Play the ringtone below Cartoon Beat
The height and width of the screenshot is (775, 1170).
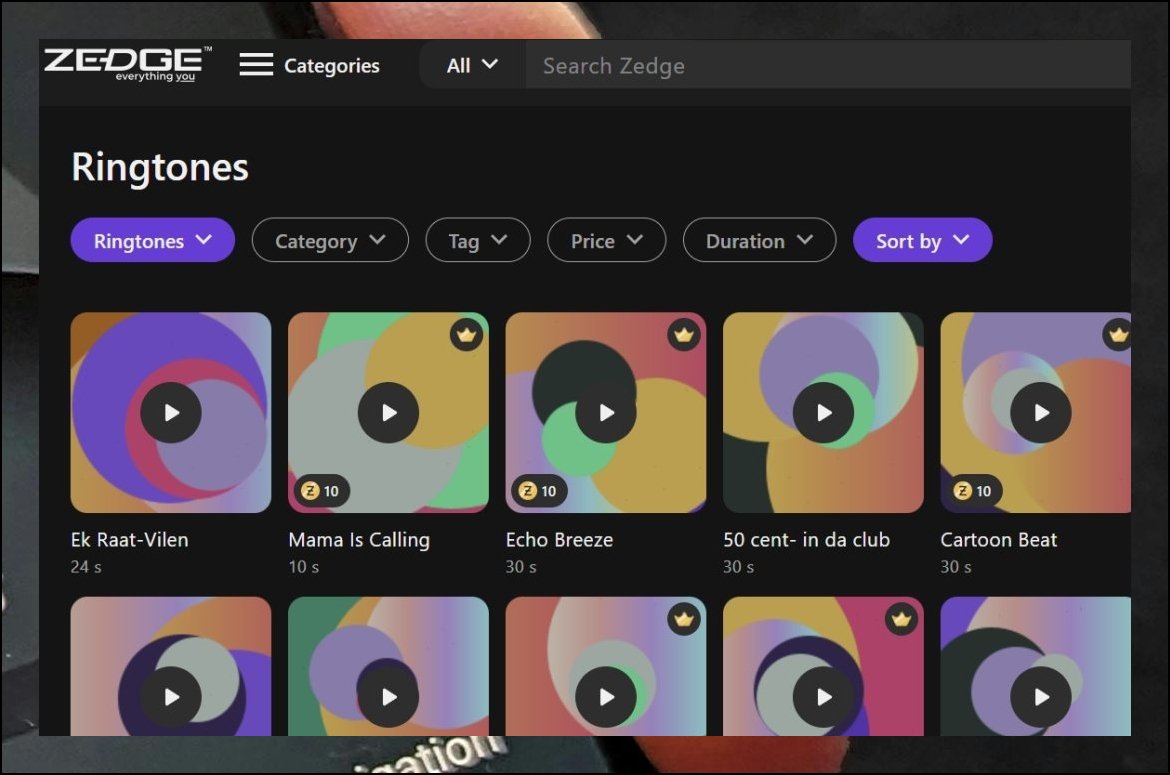[x=1041, y=697]
